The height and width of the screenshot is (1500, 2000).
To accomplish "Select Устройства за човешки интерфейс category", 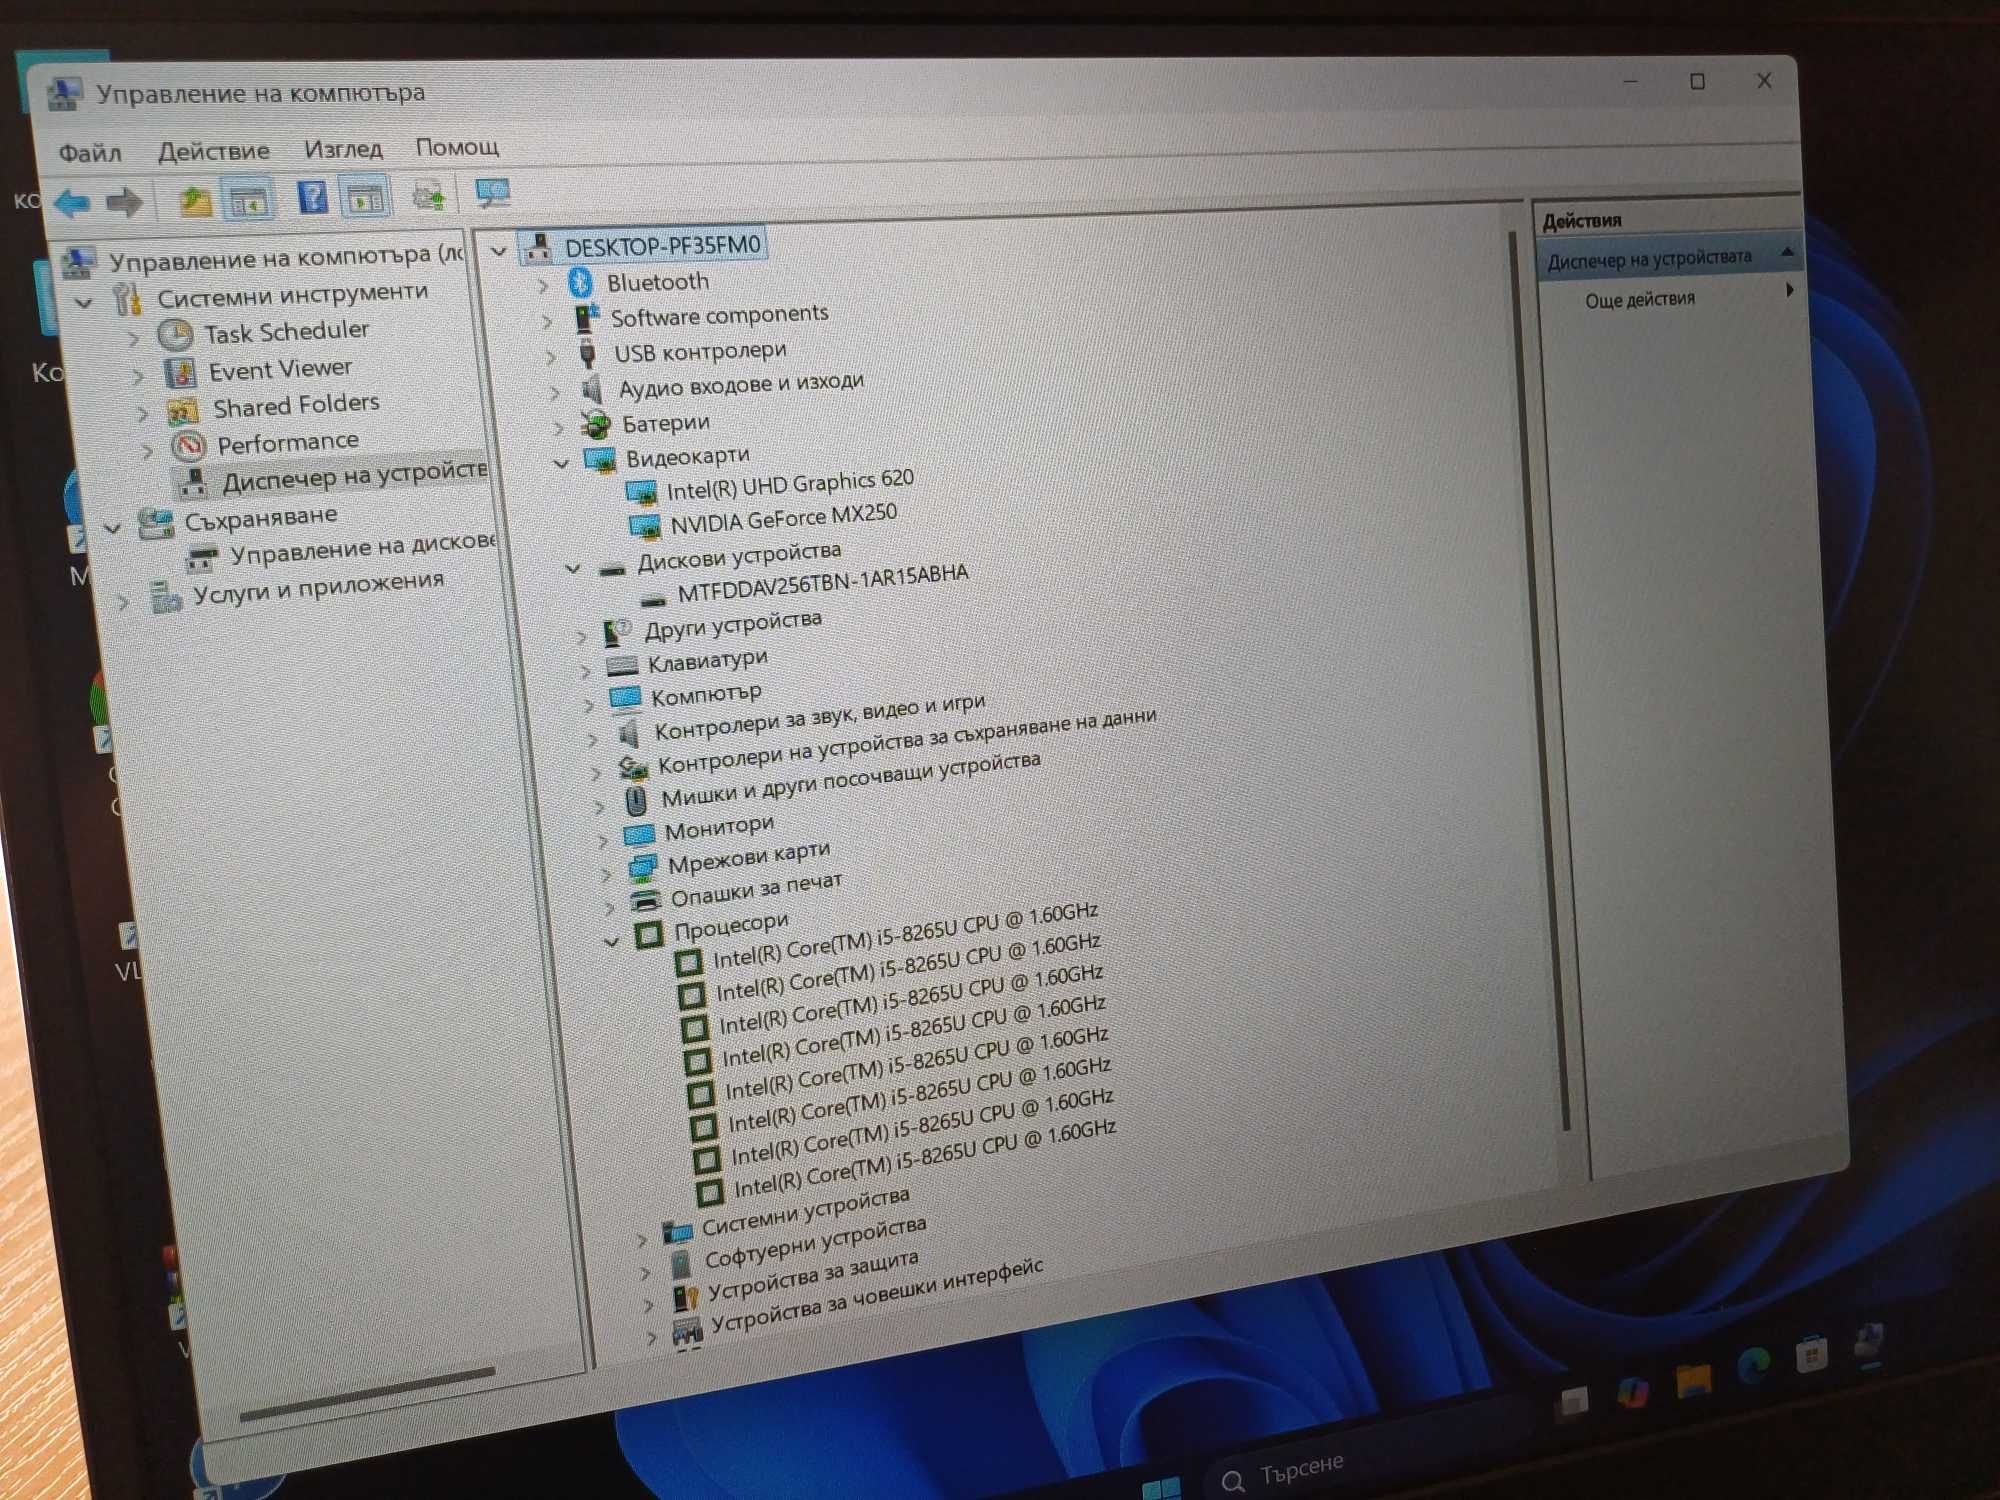I will tap(877, 1296).
